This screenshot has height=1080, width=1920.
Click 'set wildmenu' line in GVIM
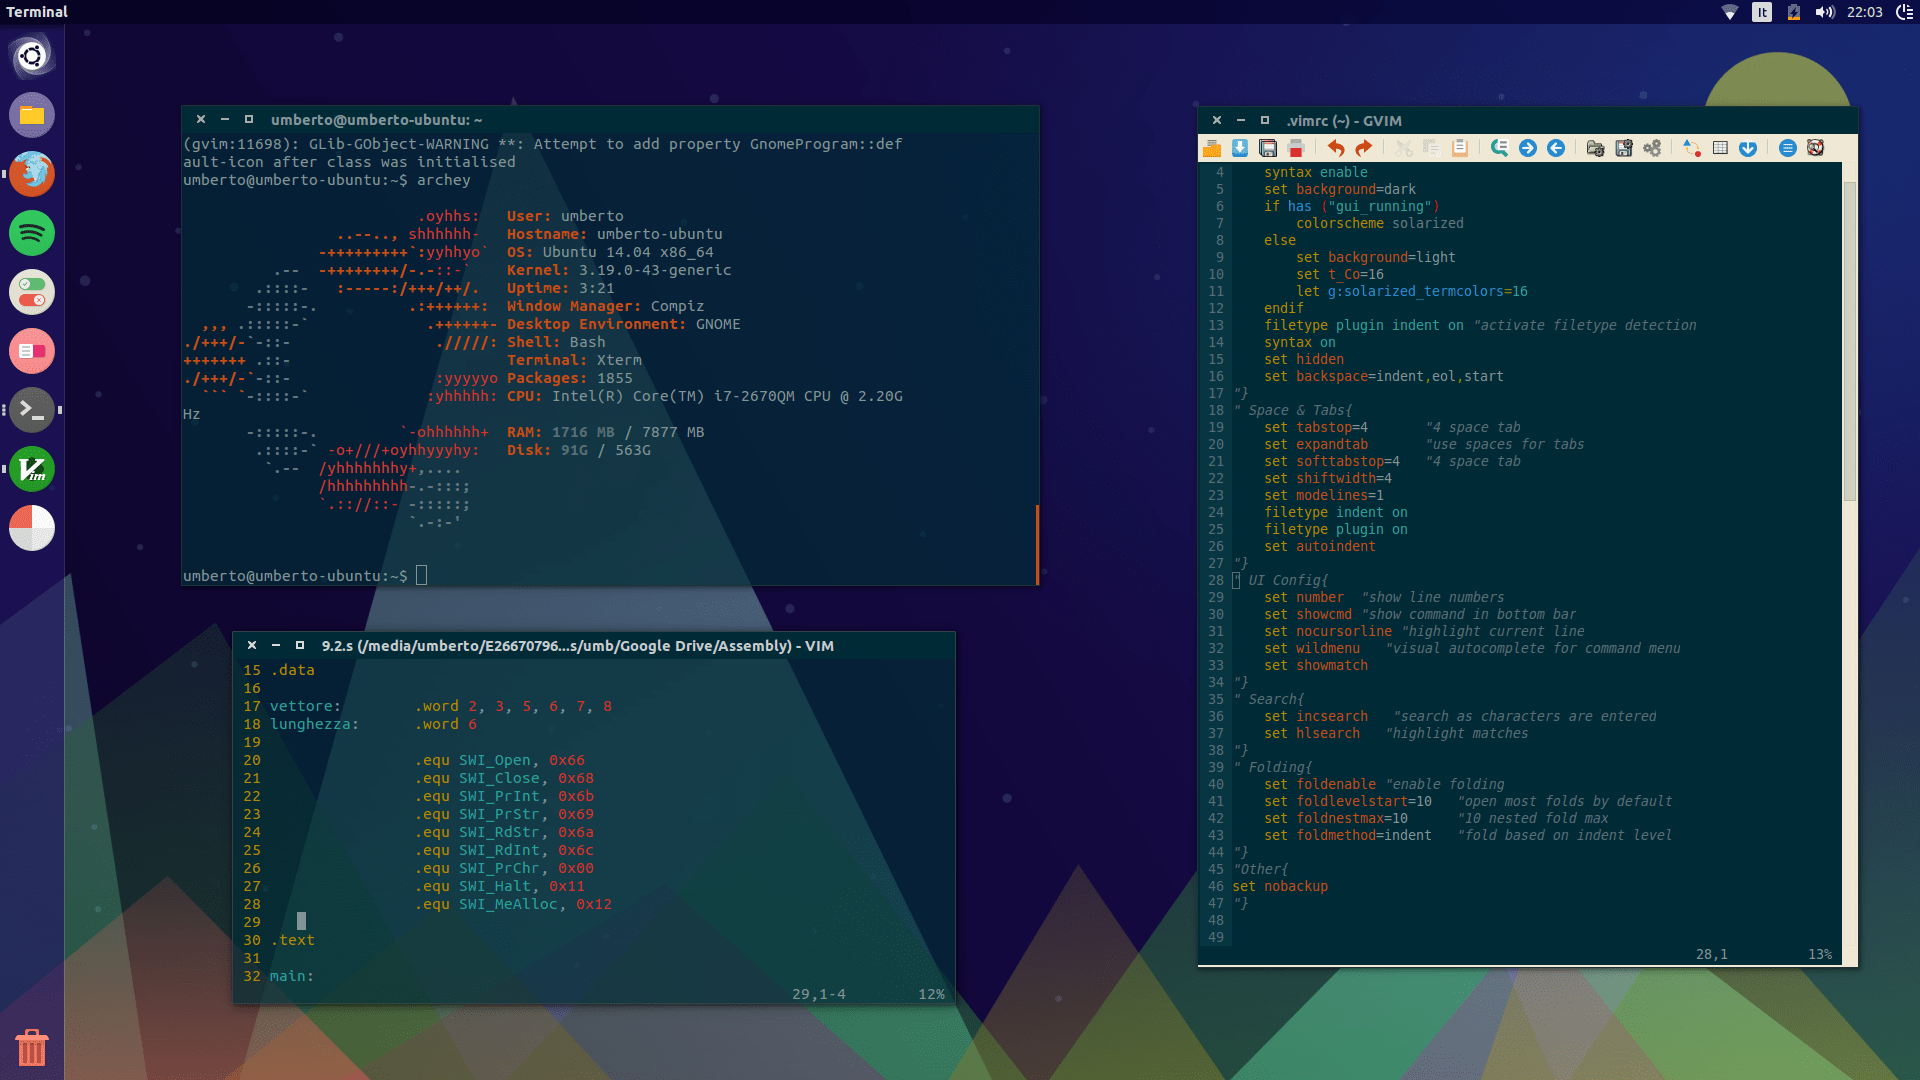point(1312,648)
